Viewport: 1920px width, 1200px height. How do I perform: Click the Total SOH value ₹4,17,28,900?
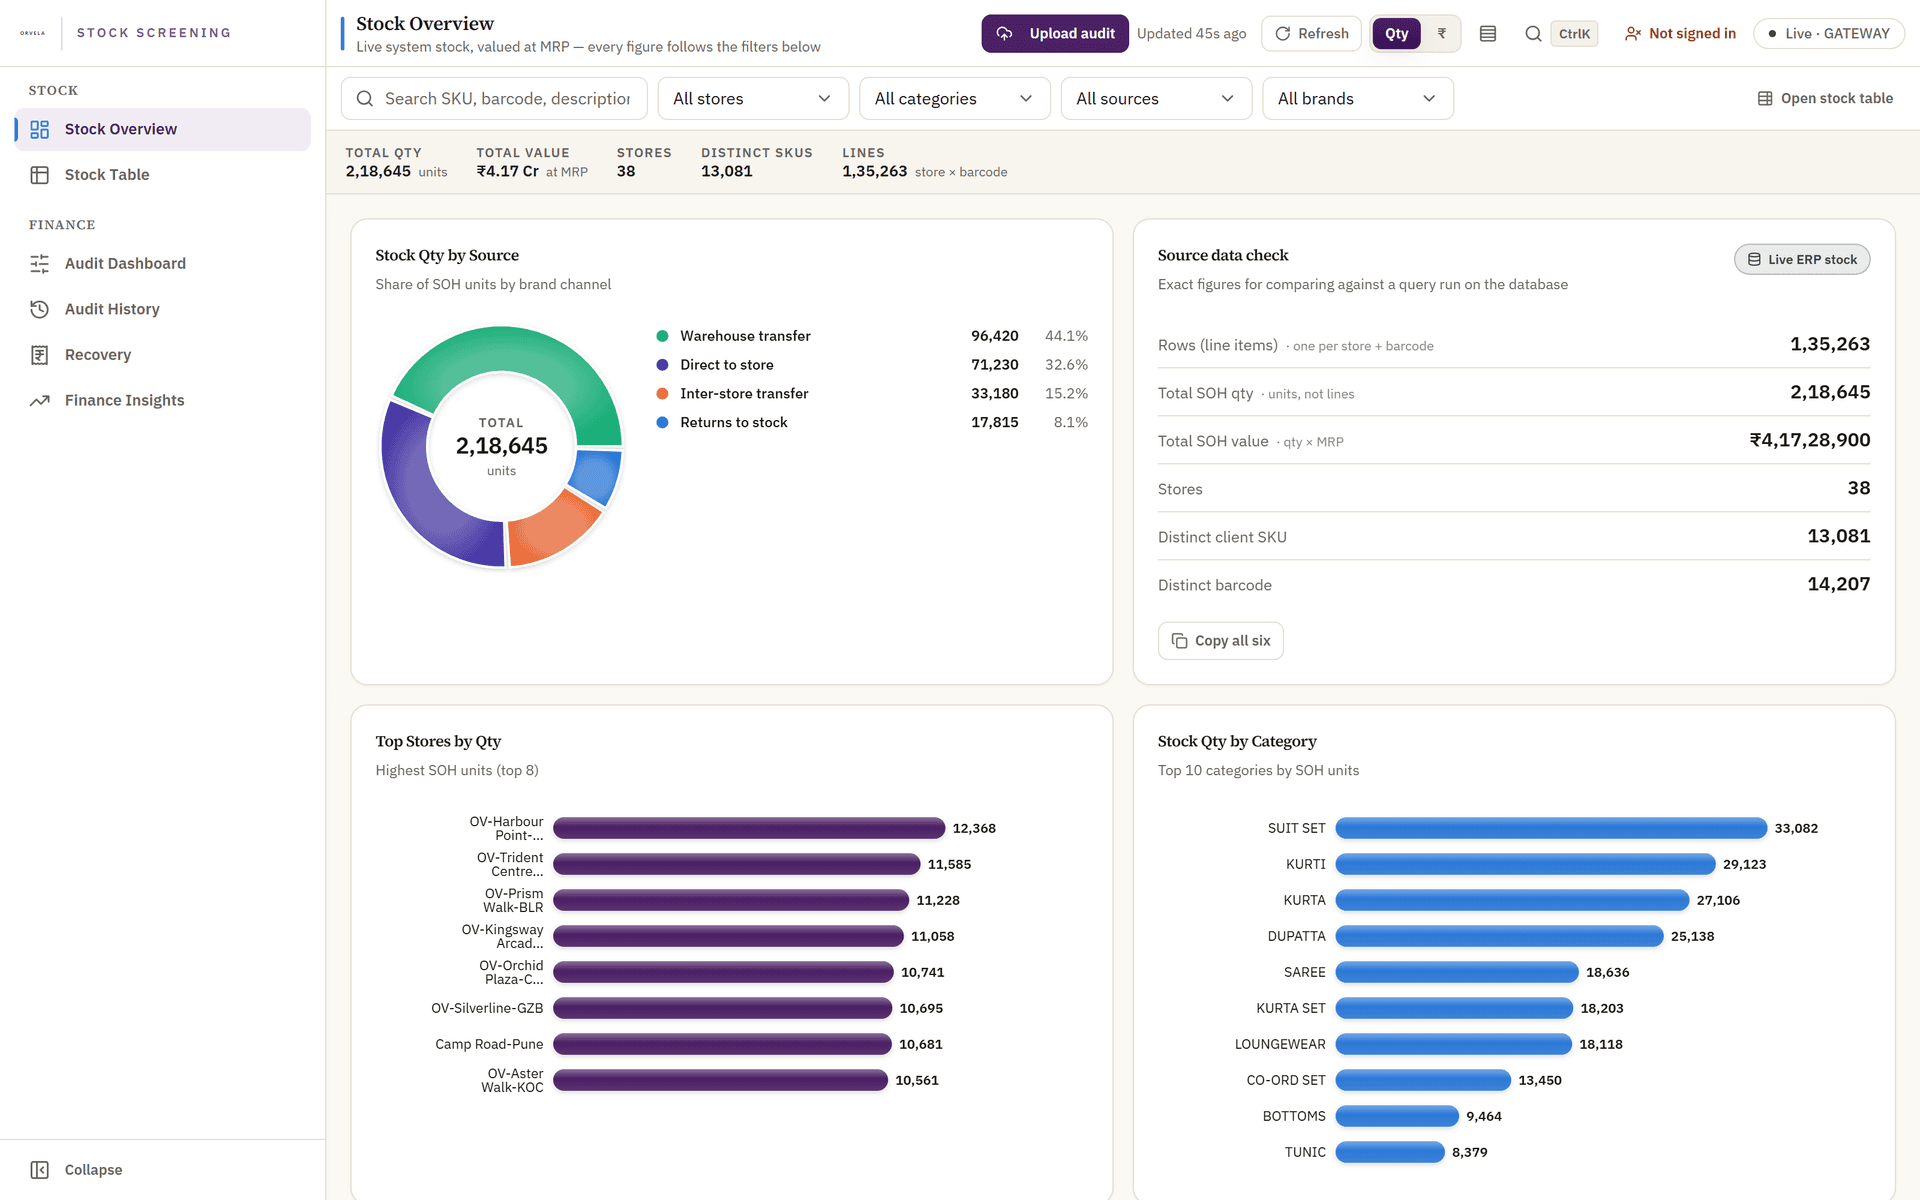click(1809, 440)
